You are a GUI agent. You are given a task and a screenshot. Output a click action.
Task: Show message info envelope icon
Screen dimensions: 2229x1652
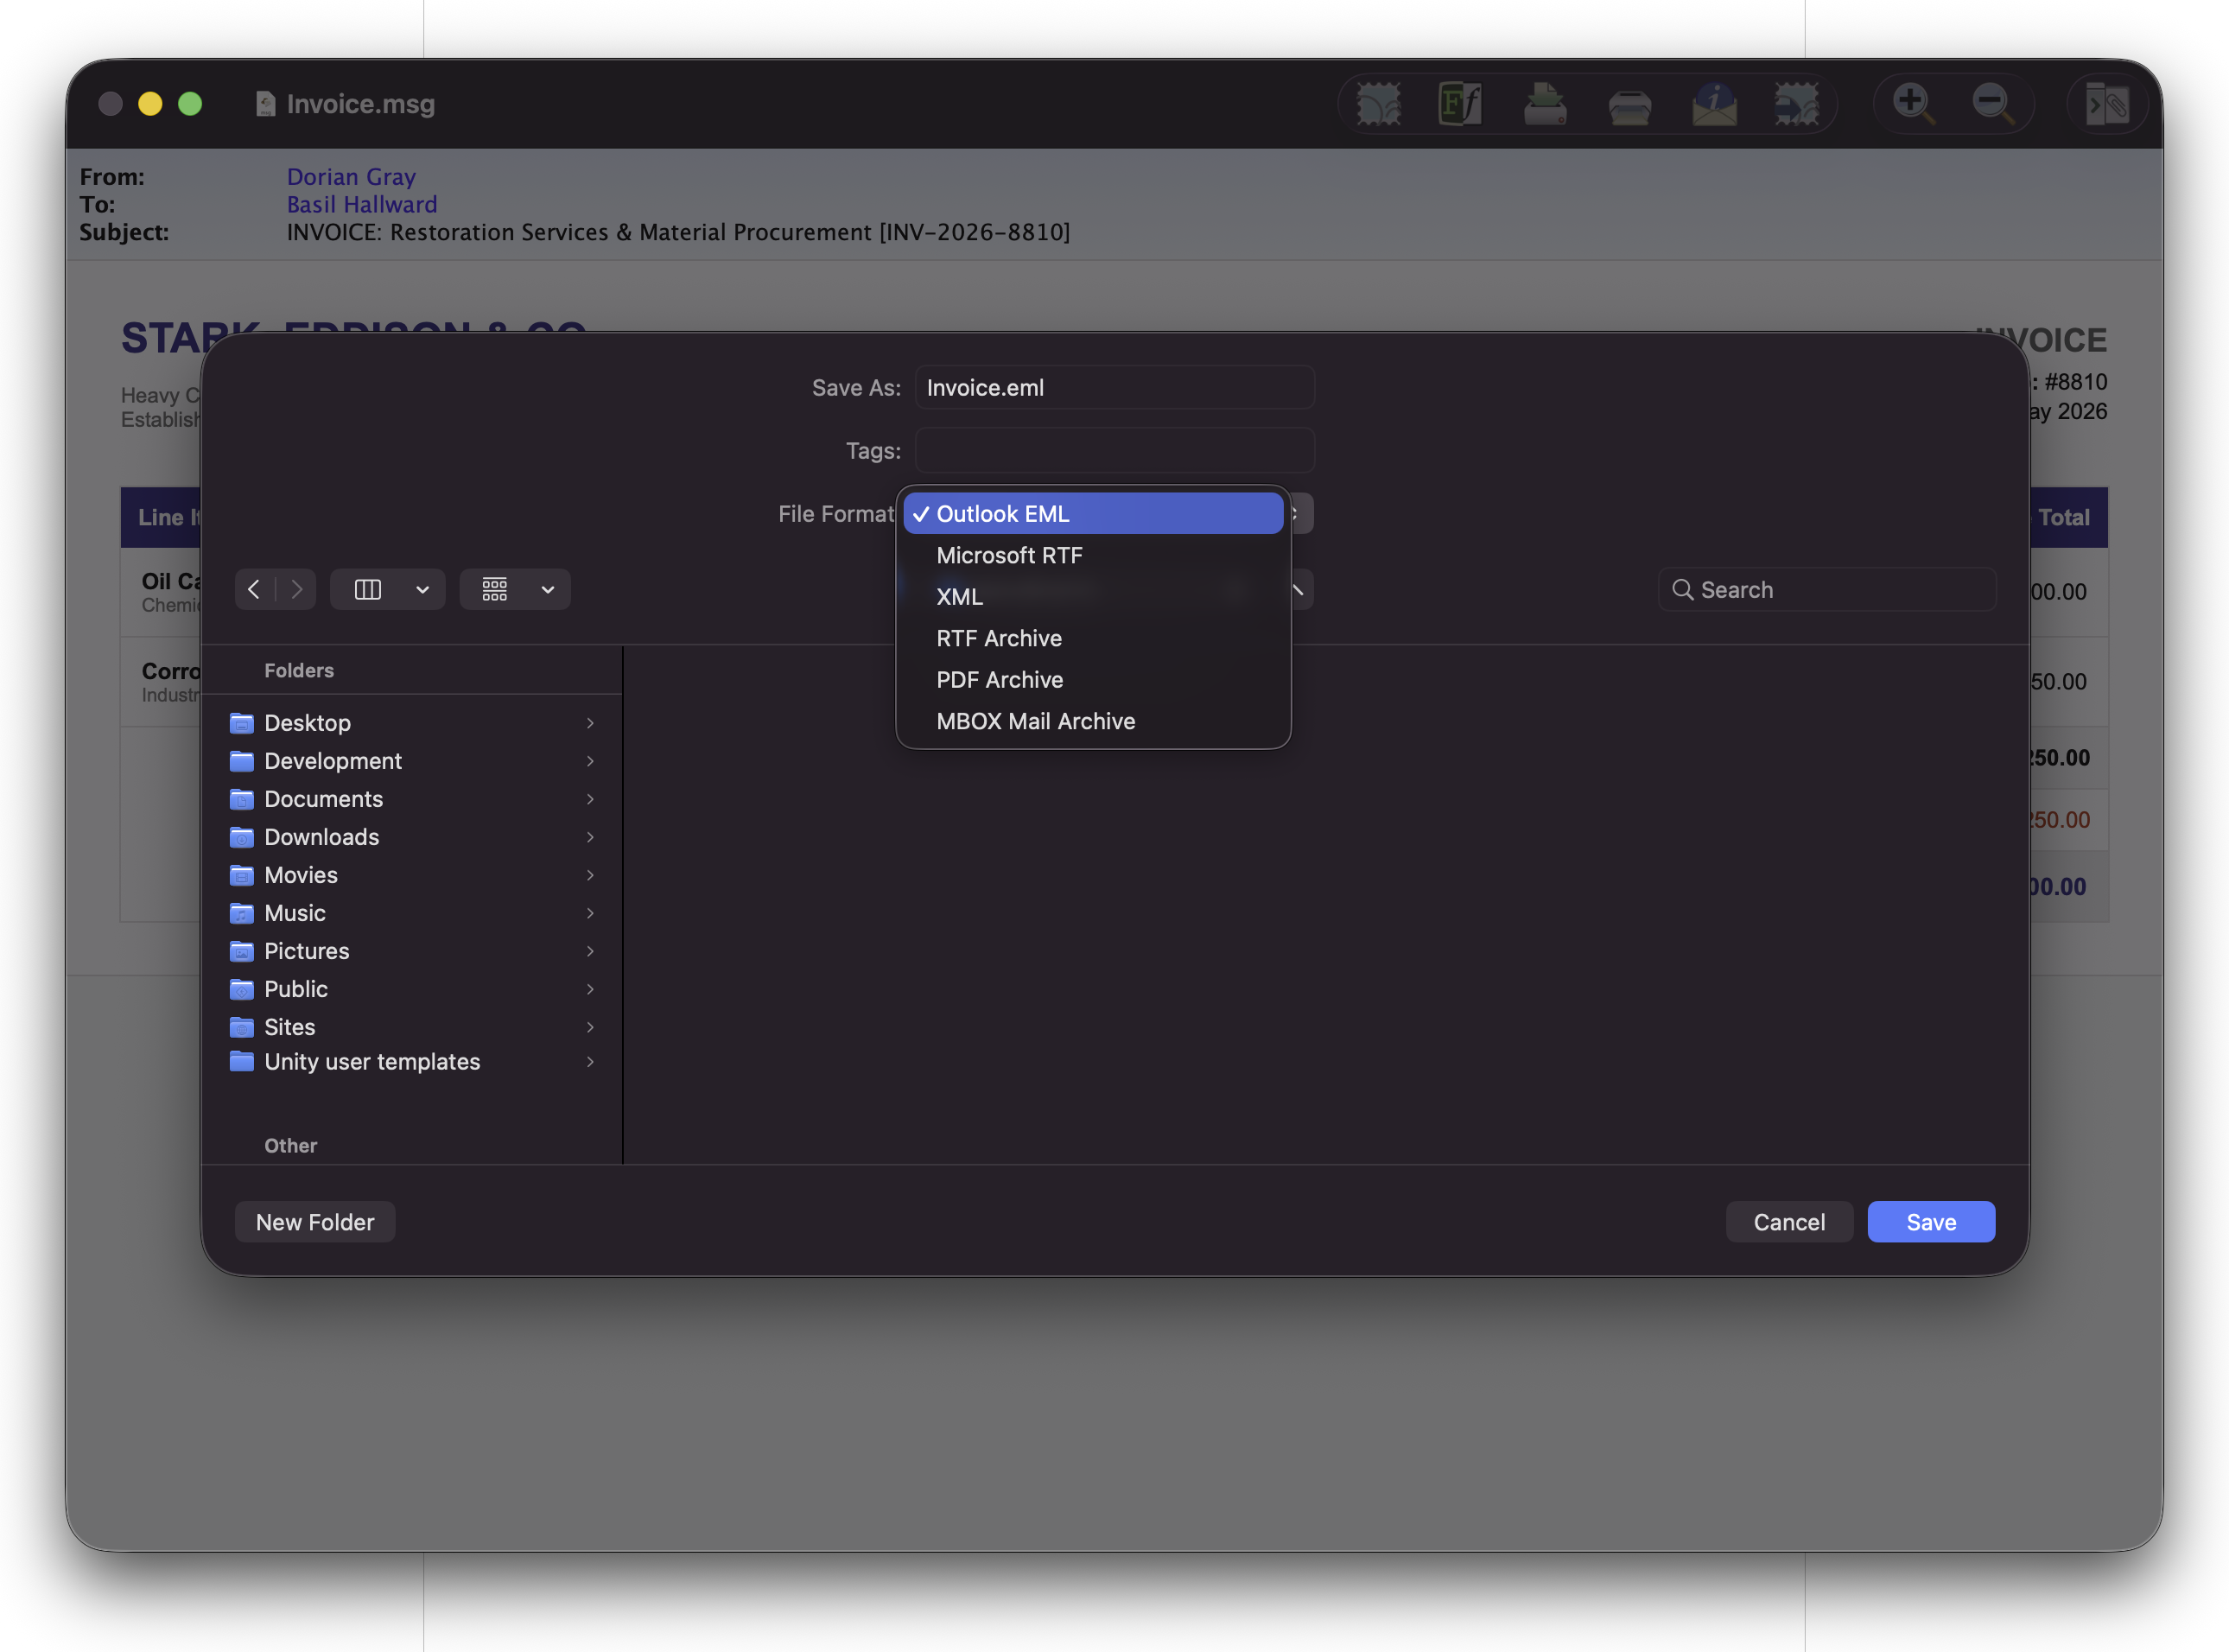coord(1714,104)
